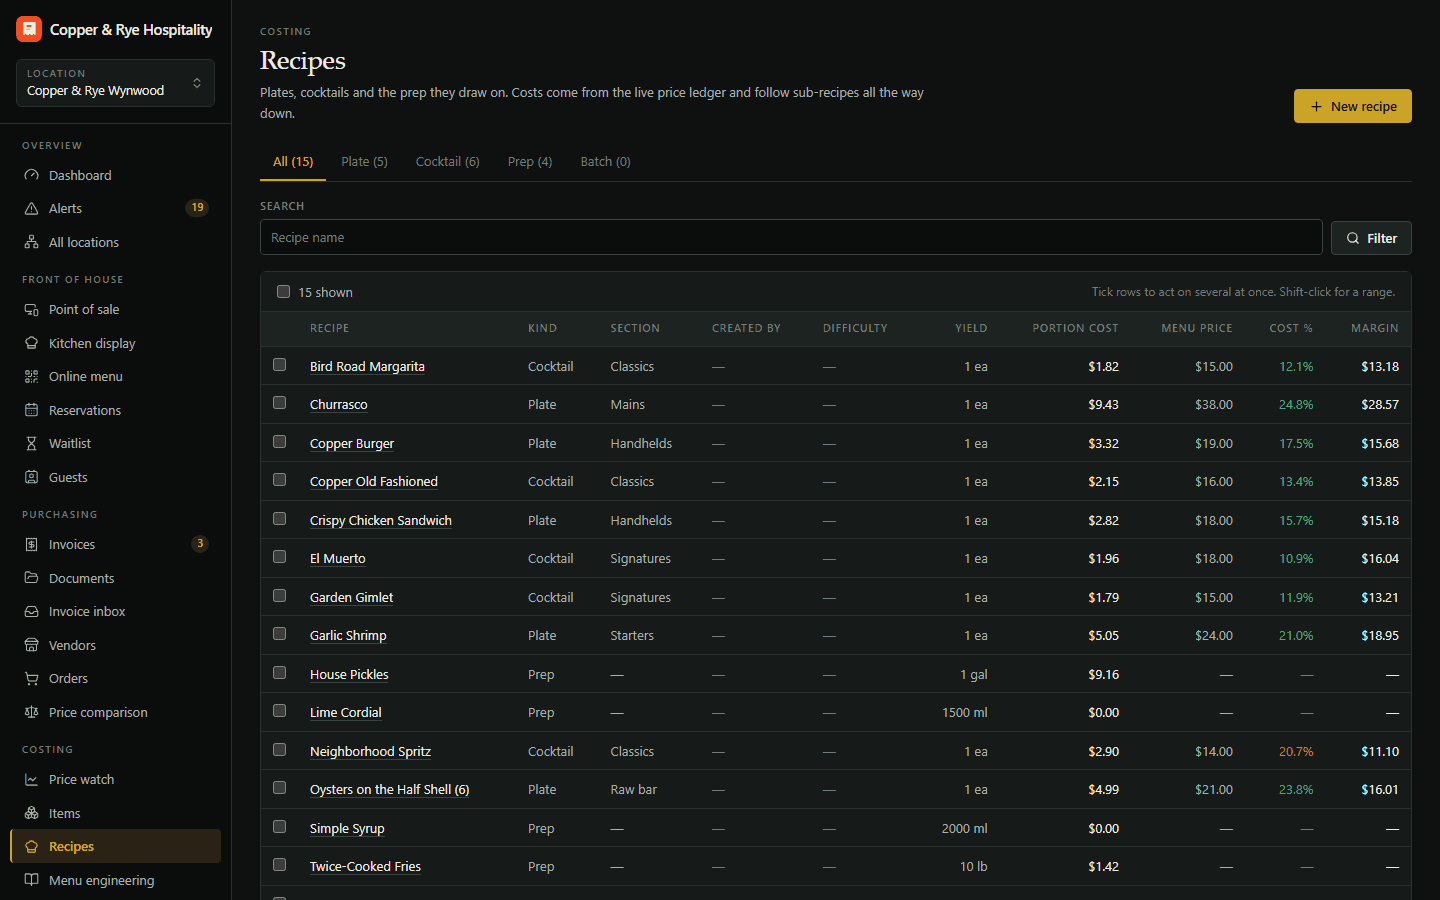Open the Twice-Cooked Fries recipe link
Image resolution: width=1440 pixels, height=900 pixels.
pyautogui.click(x=365, y=867)
